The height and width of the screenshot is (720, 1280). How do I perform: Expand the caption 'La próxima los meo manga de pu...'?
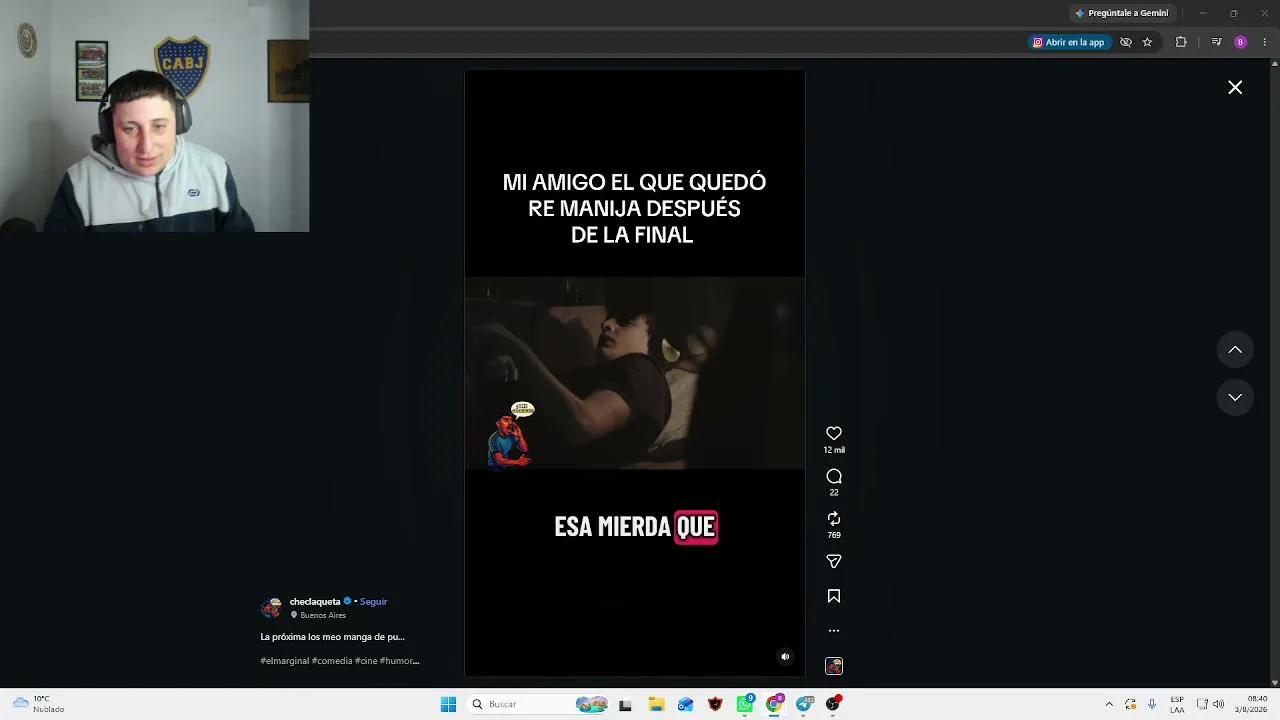click(x=332, y=637)
